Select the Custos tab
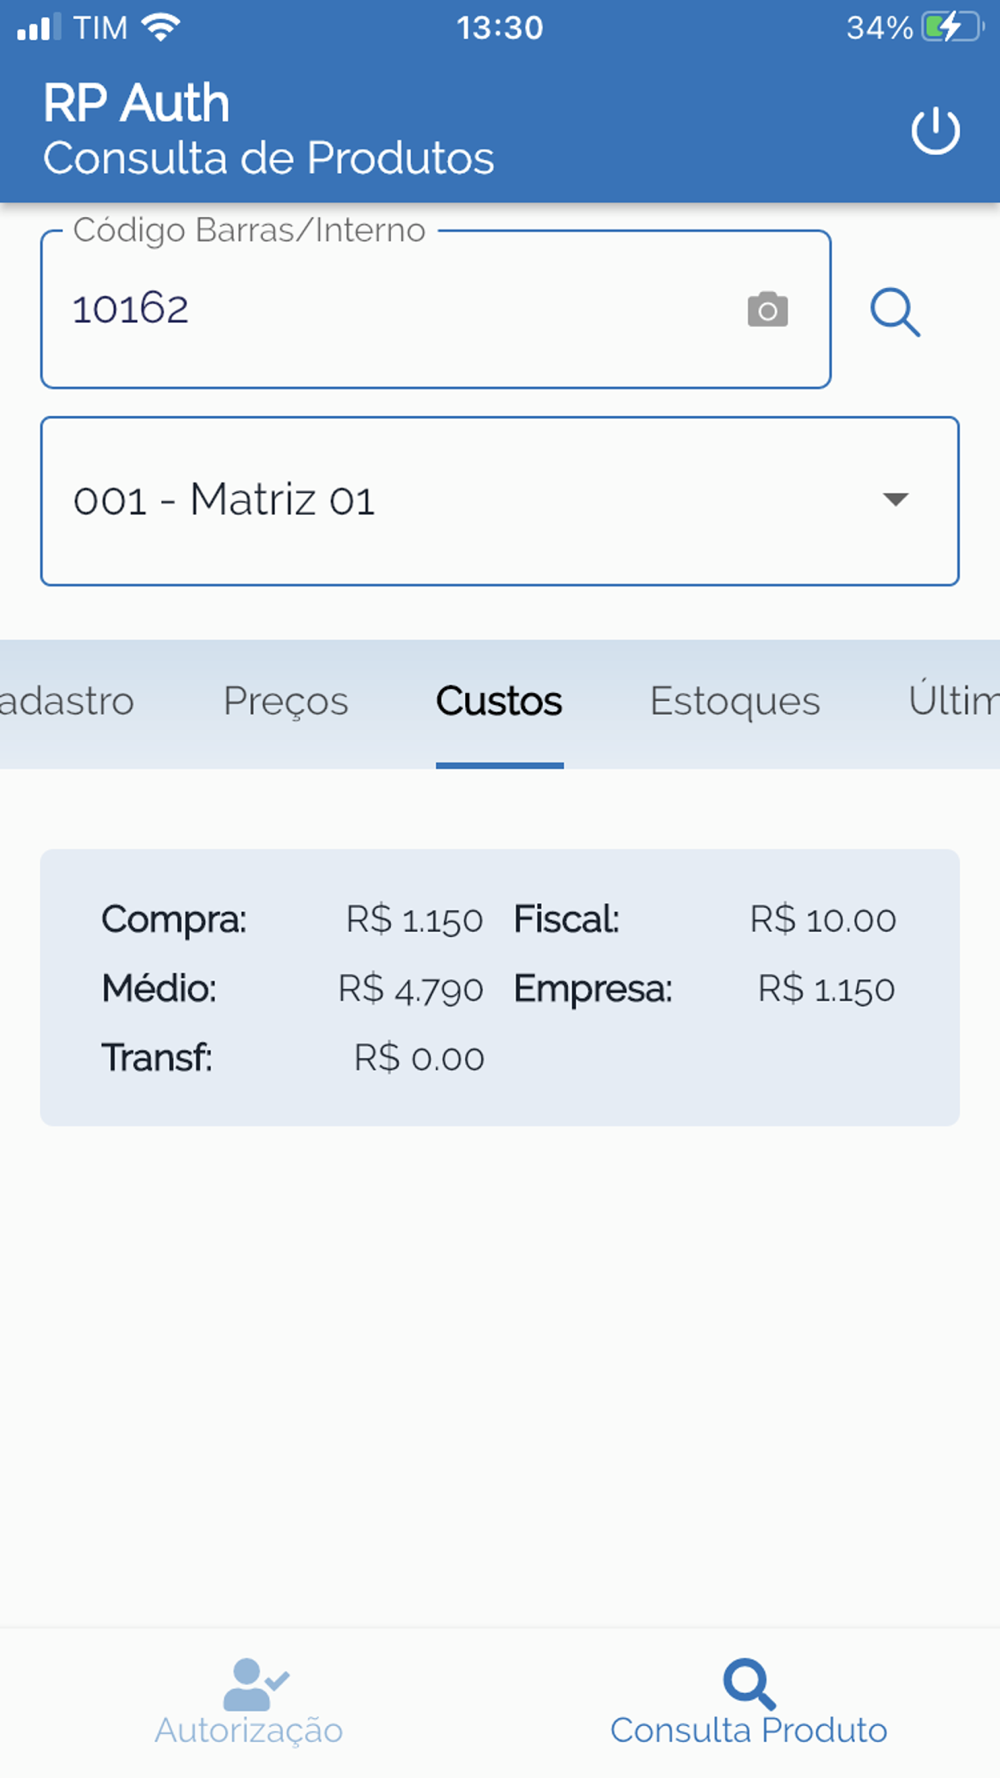The image size is (1000, 1778). (x=499, y=701)
